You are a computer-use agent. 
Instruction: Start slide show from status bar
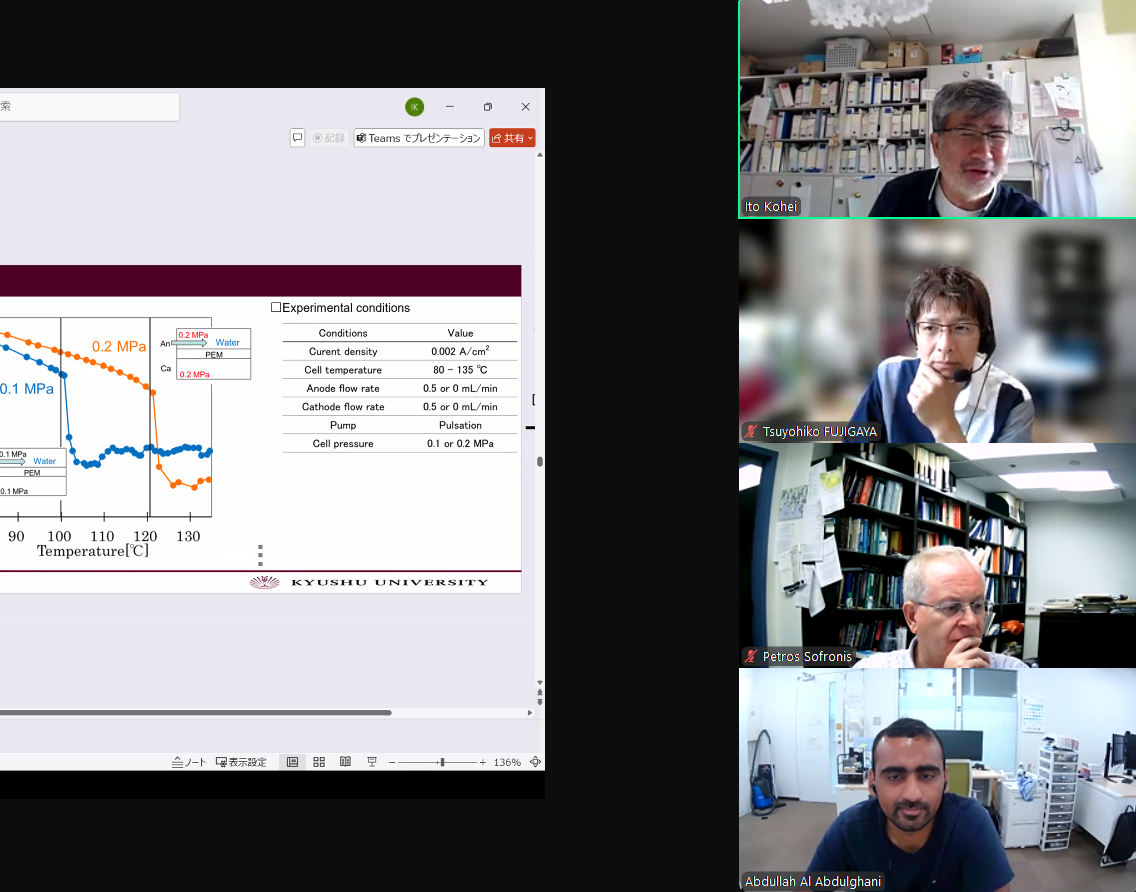point(371,762)
